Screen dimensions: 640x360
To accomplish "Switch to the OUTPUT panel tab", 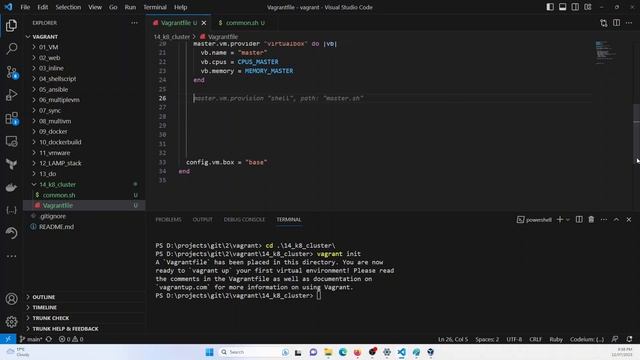I will point(202,220).
